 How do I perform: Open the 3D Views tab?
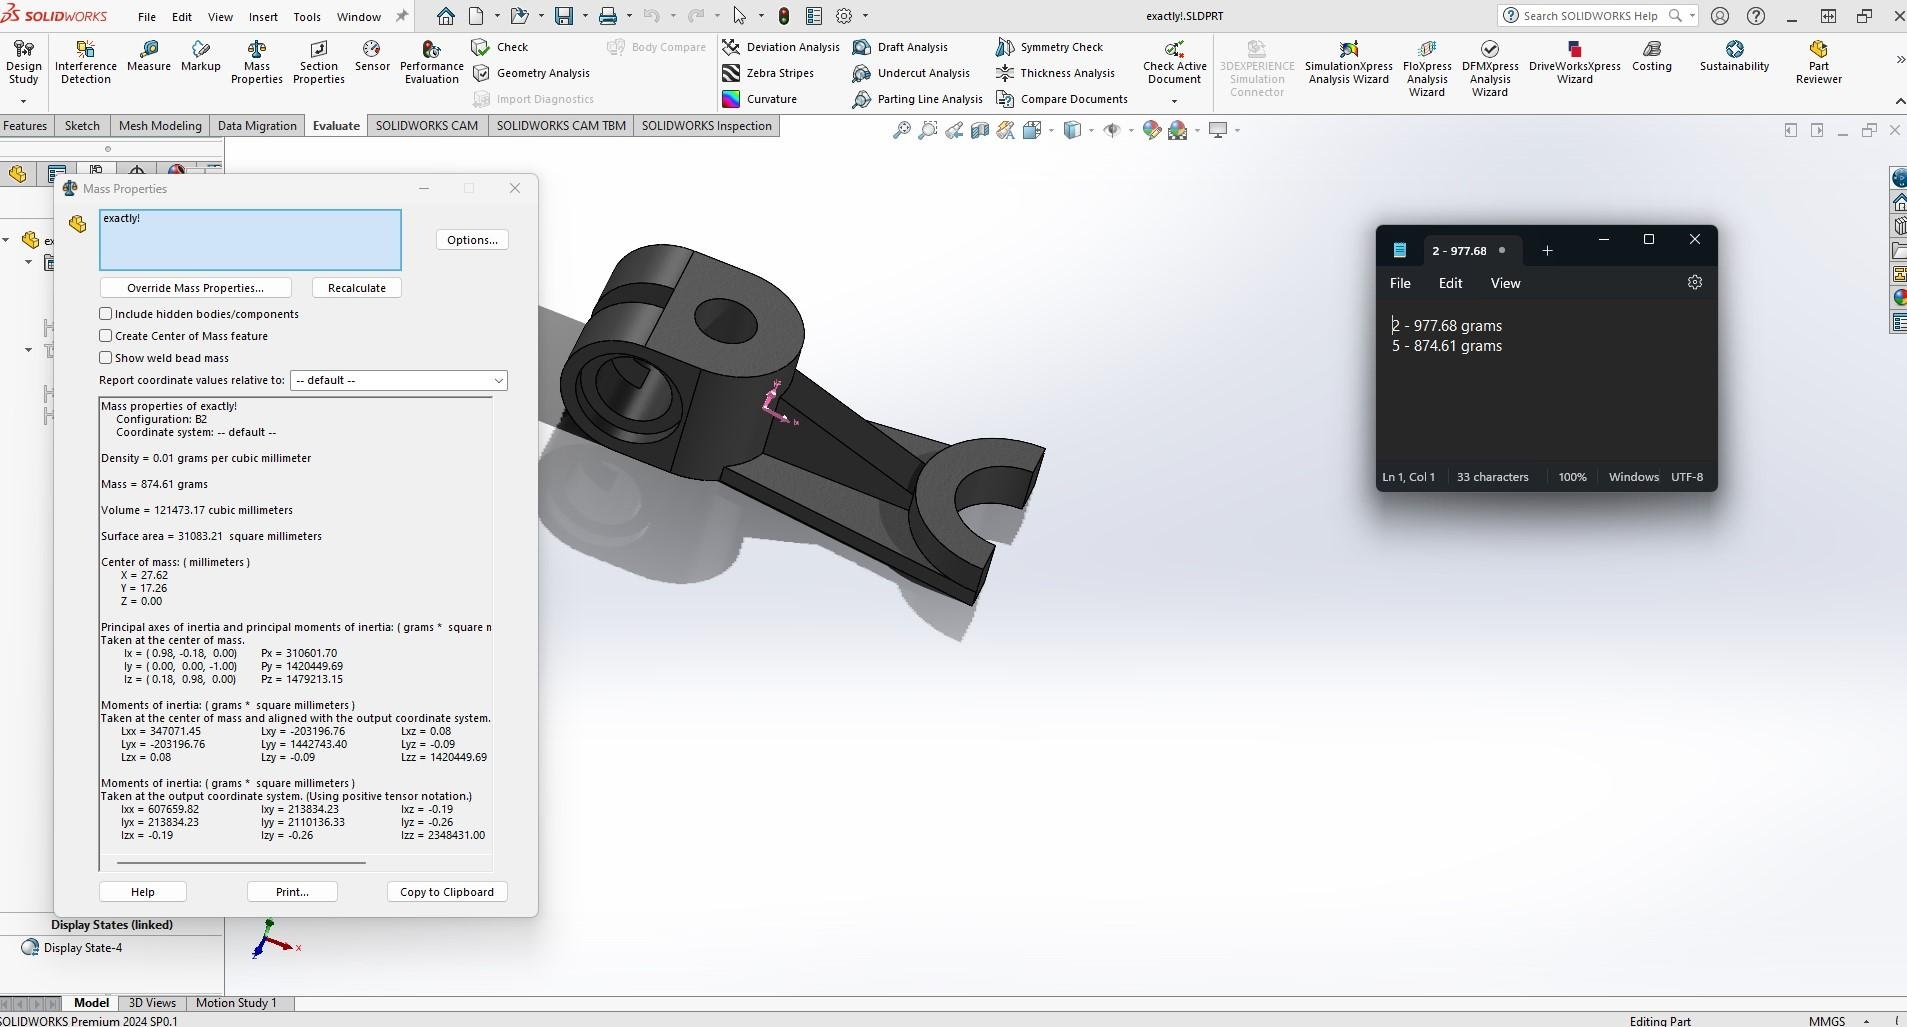[152, 1003]
